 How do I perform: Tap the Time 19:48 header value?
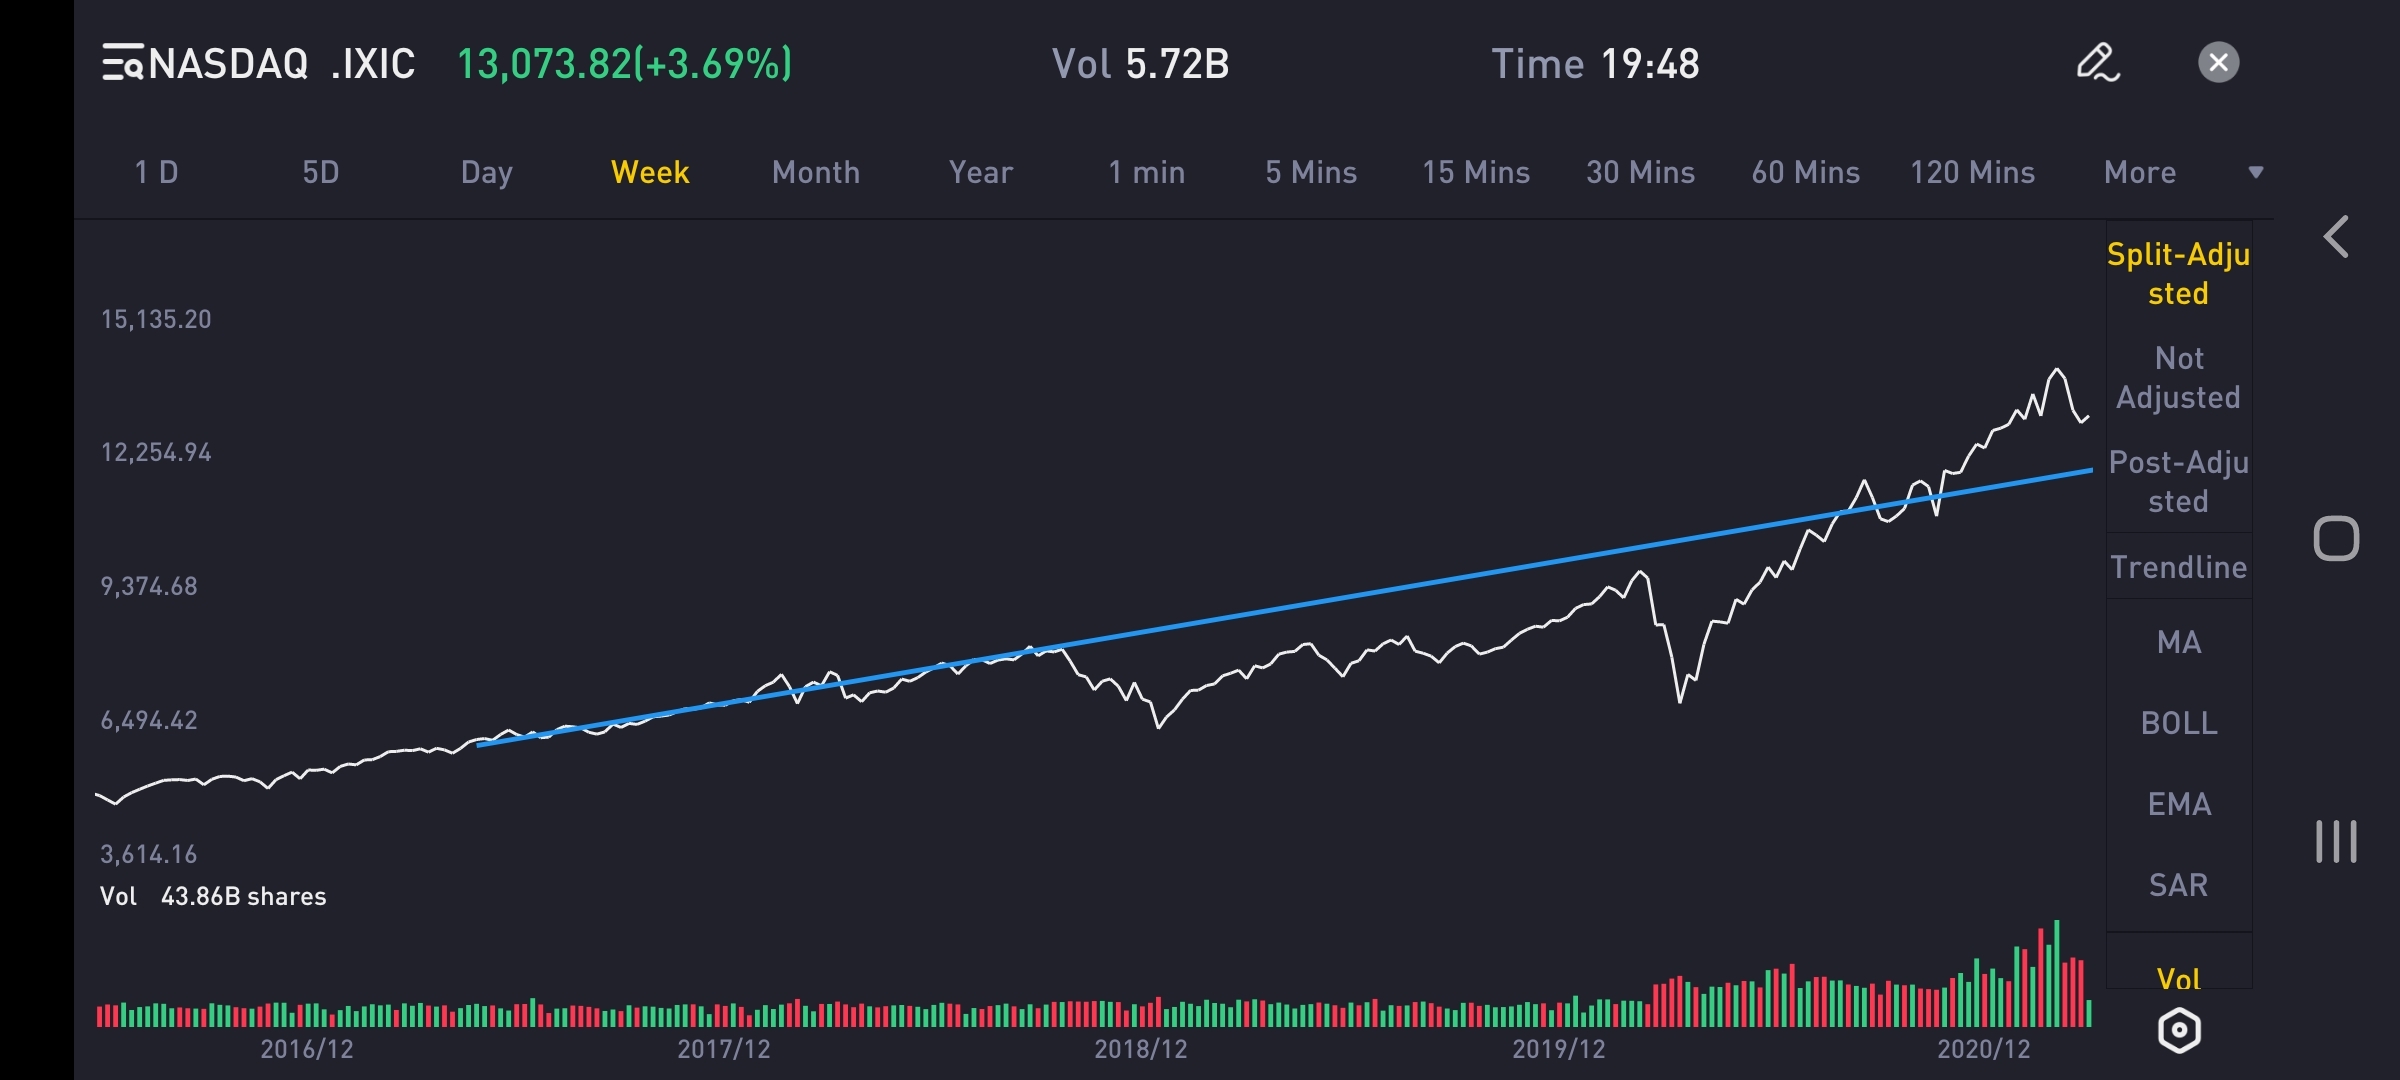1595,63
